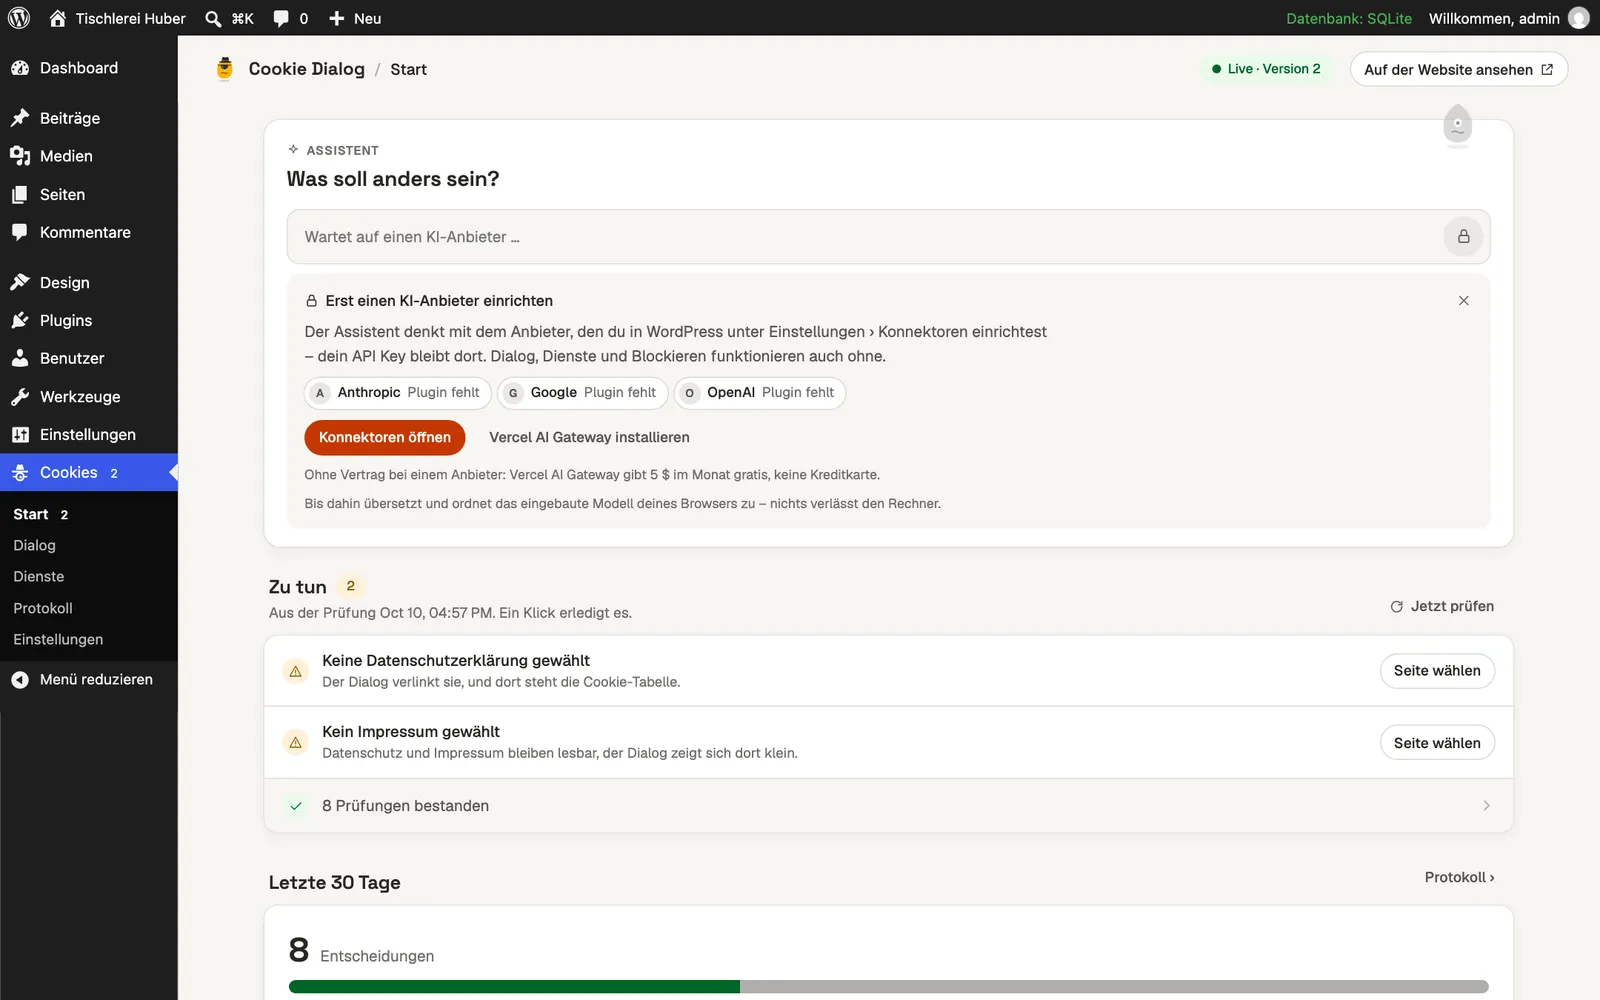Click the Entscheidungen progress bar

(889, 987)
